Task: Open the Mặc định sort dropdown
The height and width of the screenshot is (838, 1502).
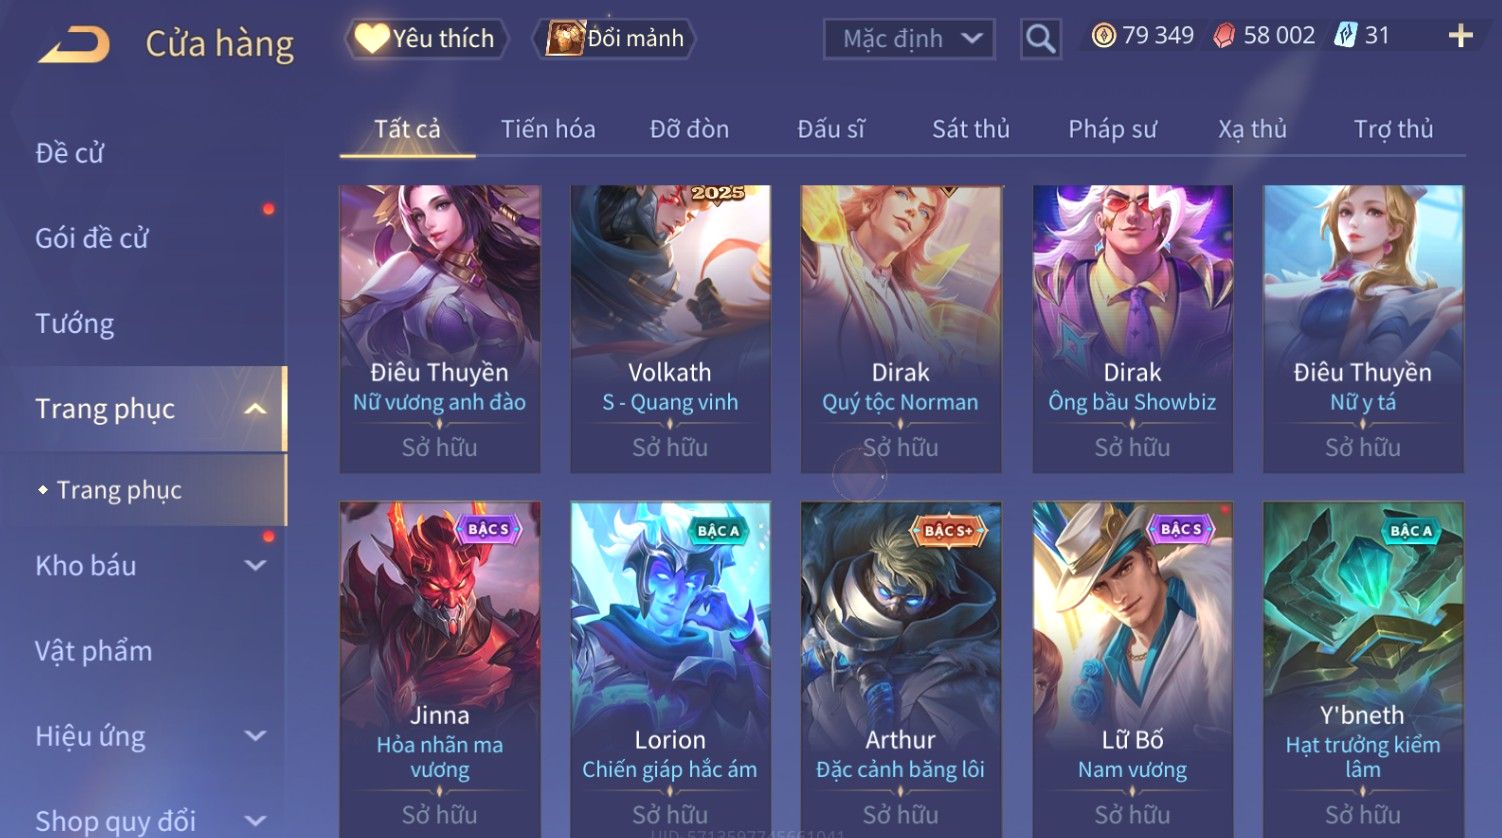Action: 909,39
